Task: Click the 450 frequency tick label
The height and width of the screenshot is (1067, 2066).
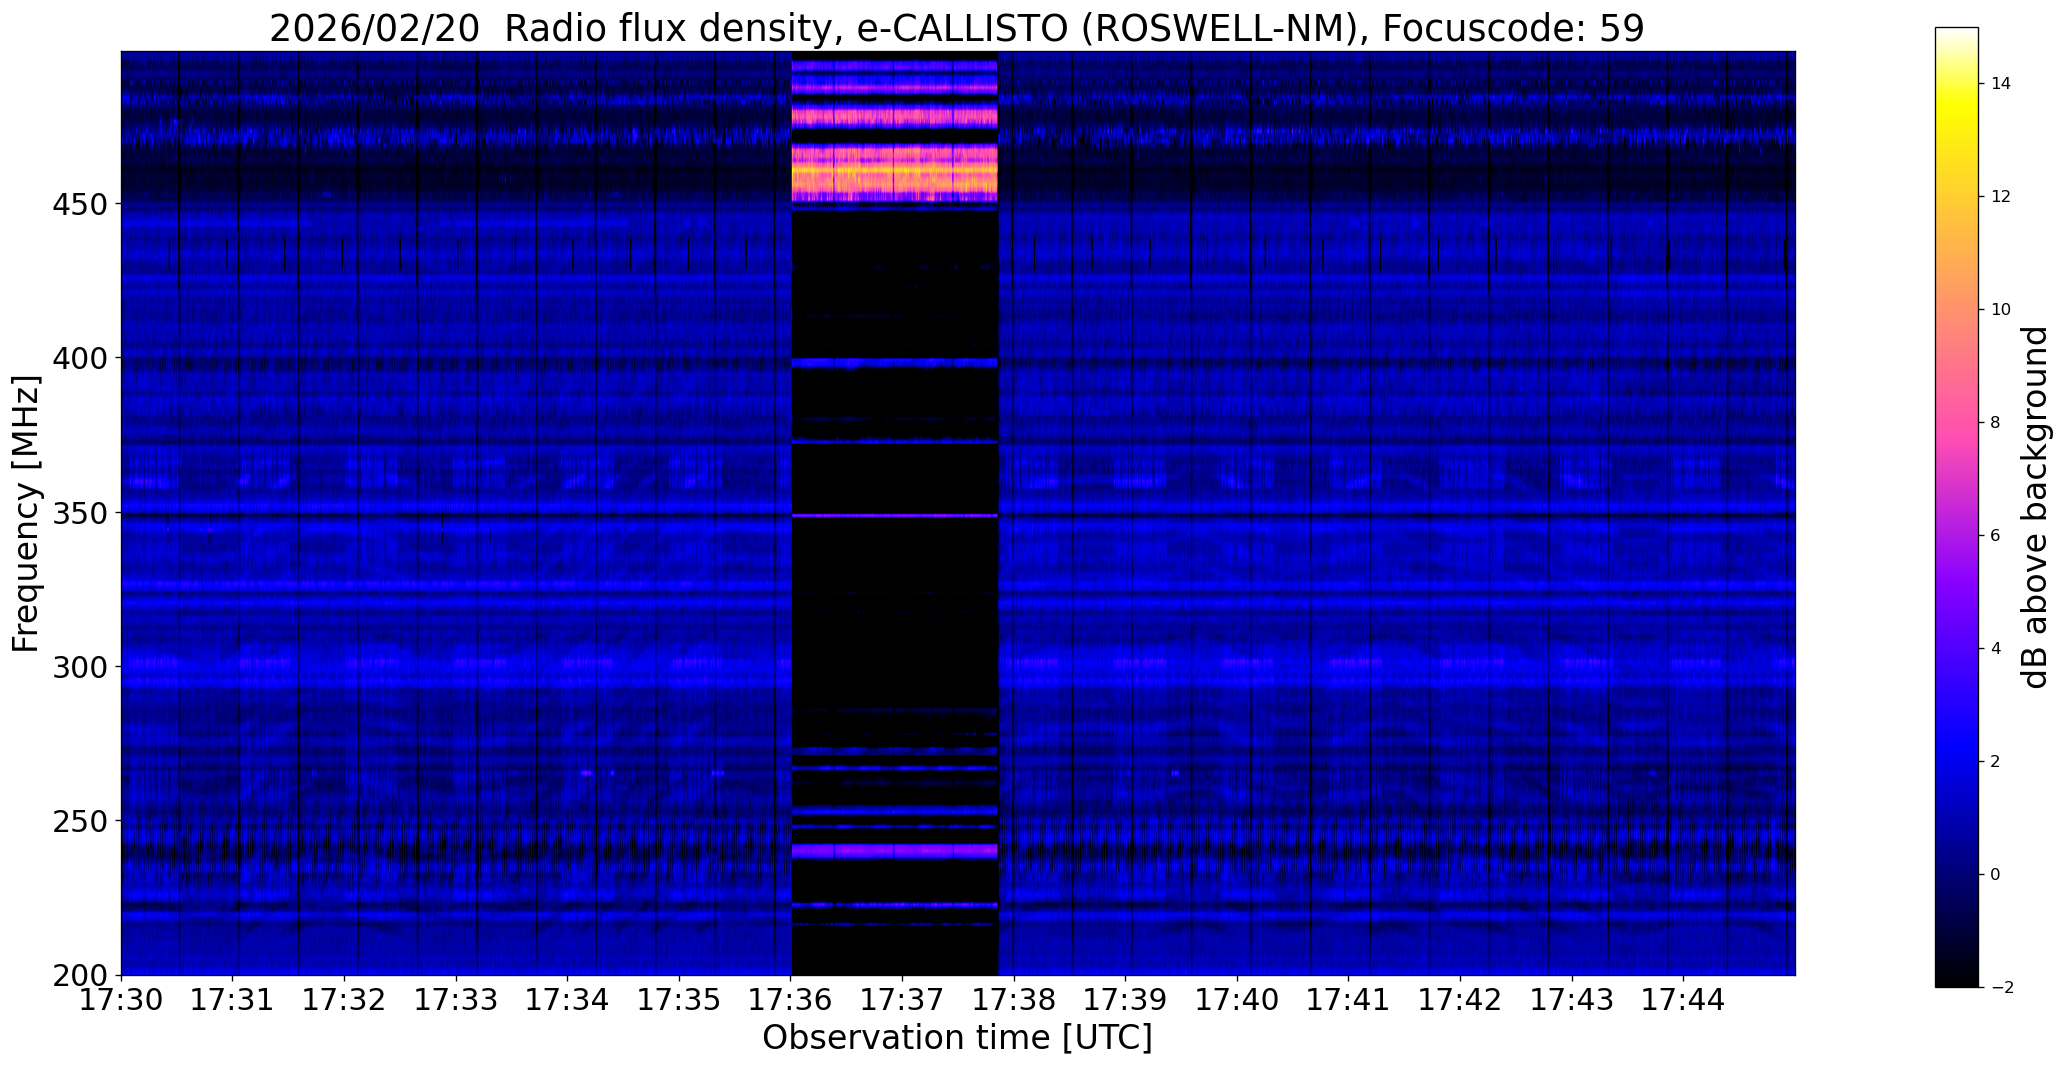Action: [79, 204]
